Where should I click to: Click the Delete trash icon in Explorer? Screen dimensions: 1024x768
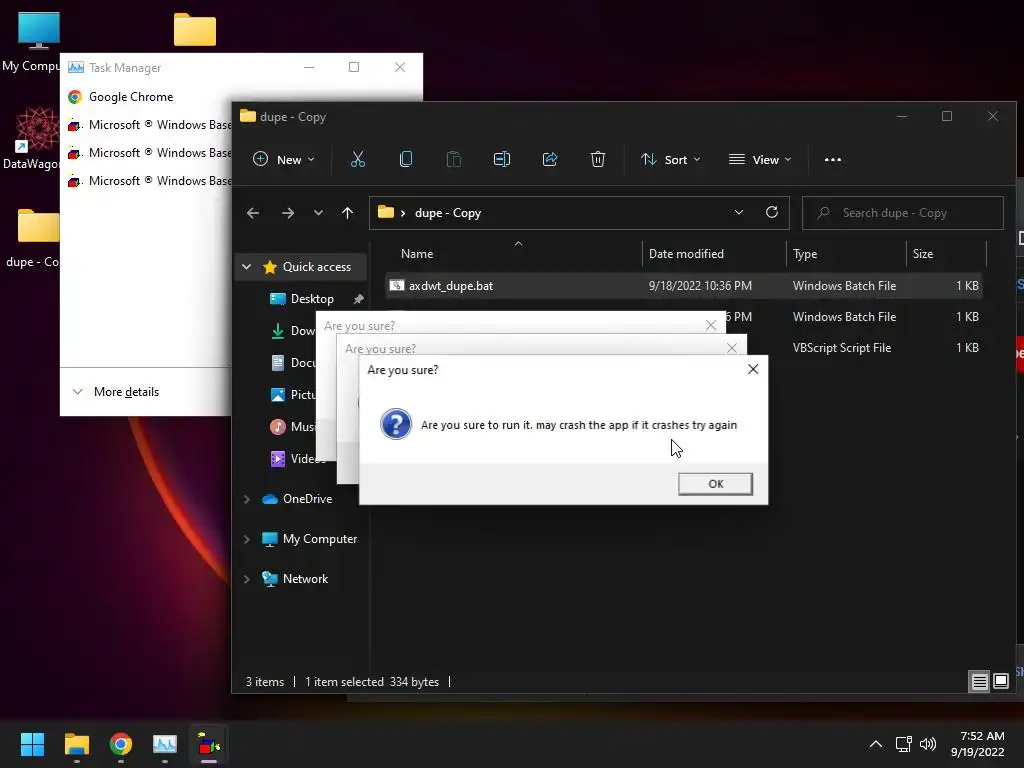pyautogui.click(x=598, y=159)
